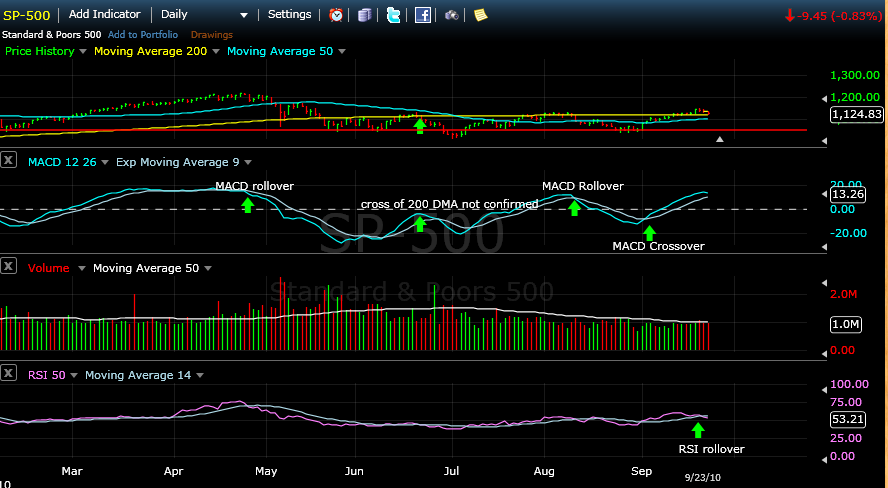Open the Add Indicator menu
This screenshot has width=888, height=488.
click(104, 15)
